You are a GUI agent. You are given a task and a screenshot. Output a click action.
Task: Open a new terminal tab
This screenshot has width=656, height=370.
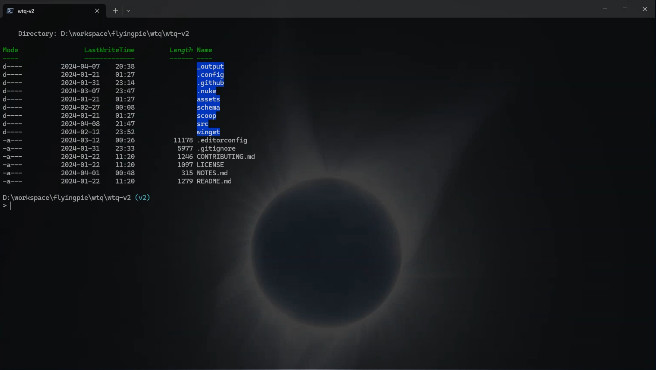coord(115,11)
